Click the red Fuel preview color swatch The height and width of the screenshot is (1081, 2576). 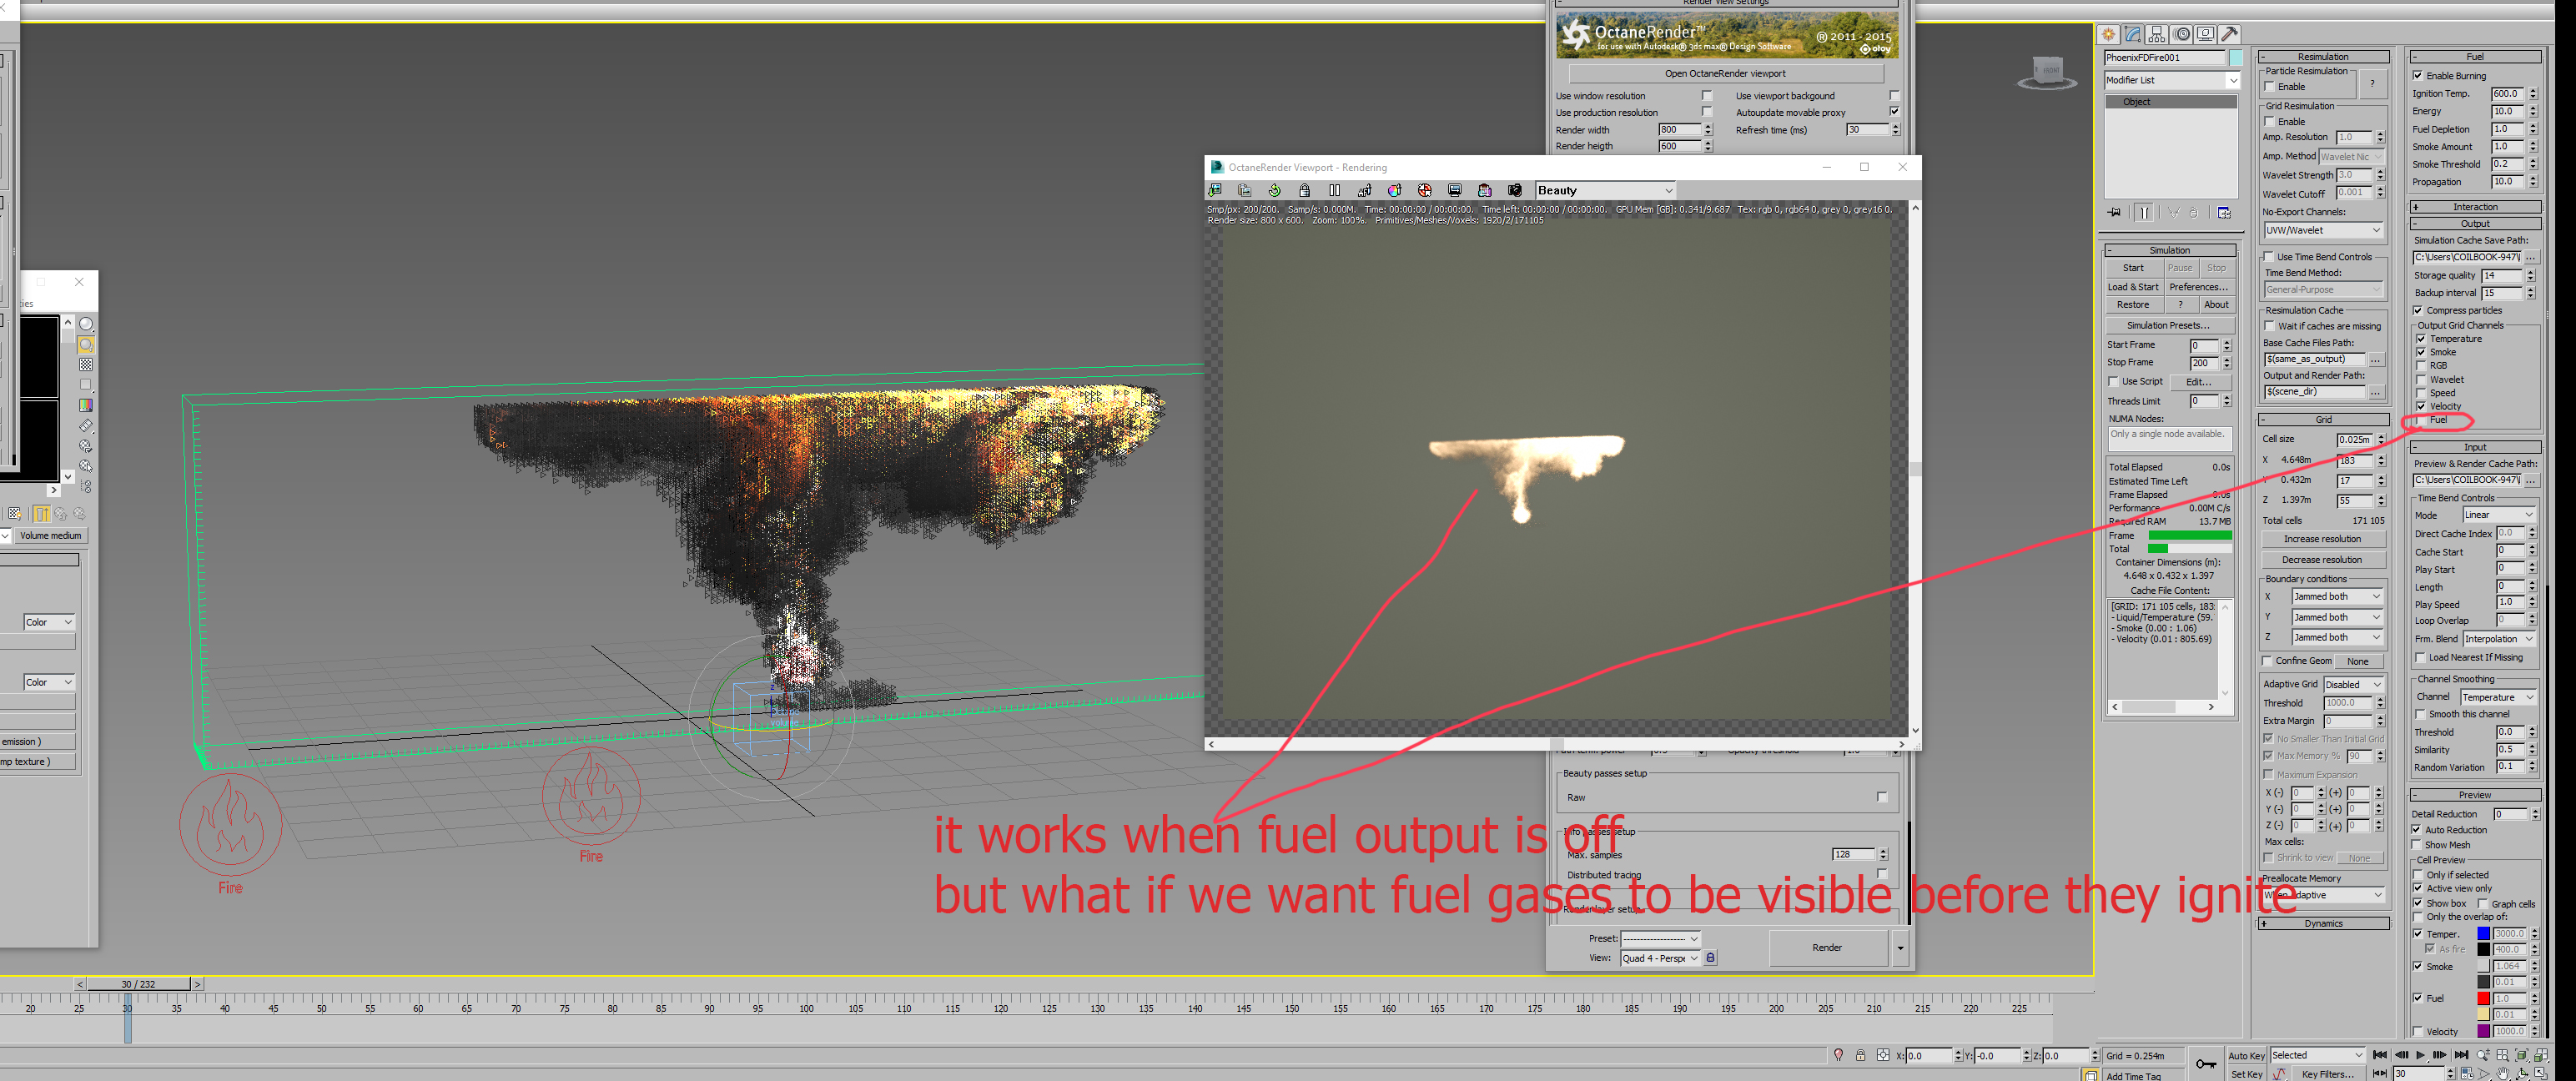[2483, 998]
